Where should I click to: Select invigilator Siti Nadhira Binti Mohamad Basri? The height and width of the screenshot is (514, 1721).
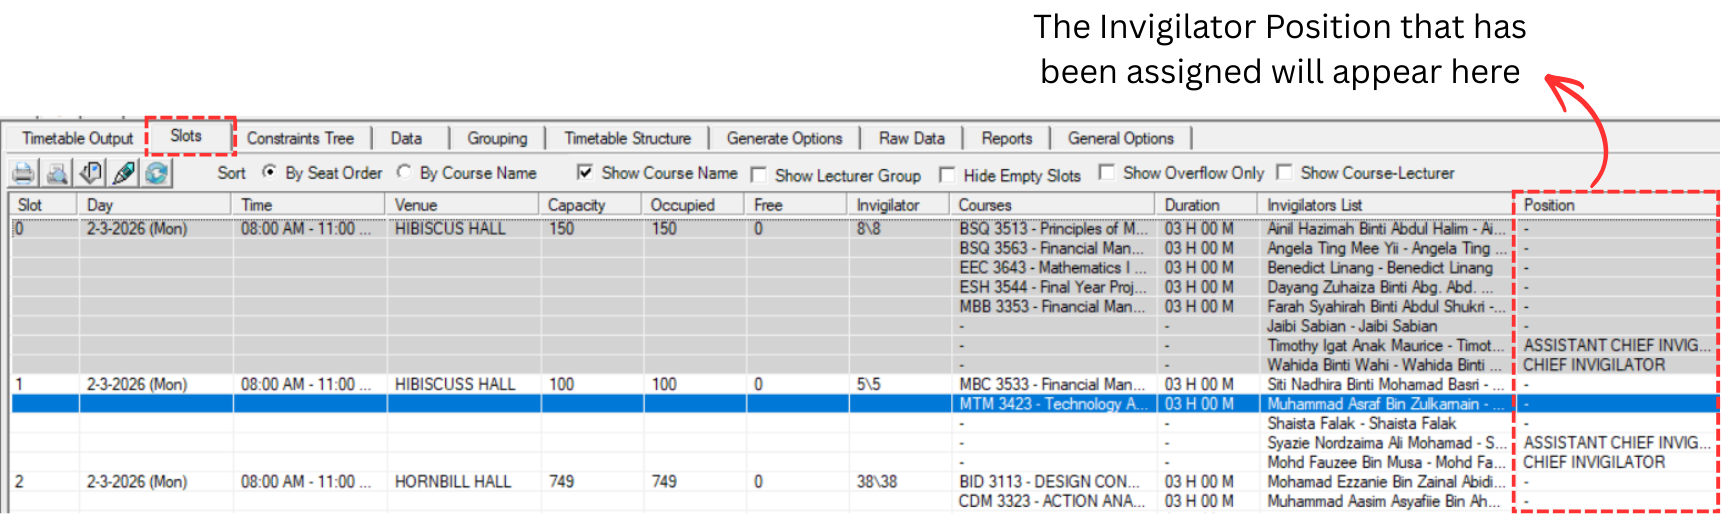(1386, 384)
